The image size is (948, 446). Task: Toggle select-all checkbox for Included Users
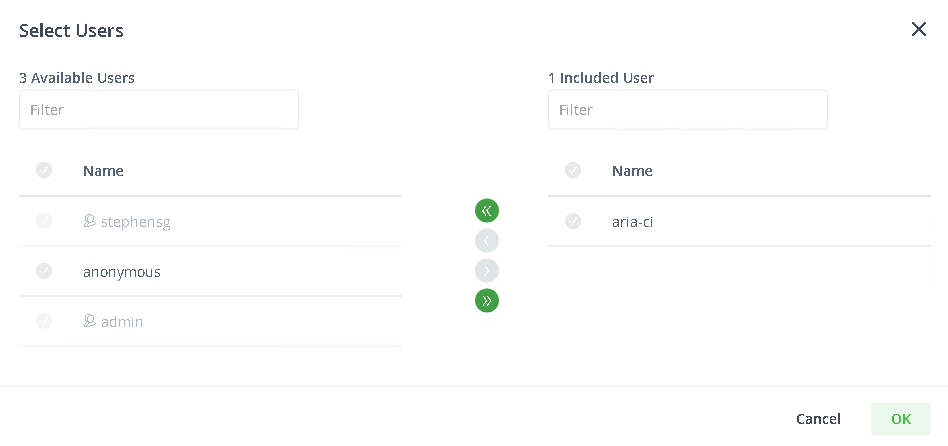pyautogui.click(x=573, y=170)
